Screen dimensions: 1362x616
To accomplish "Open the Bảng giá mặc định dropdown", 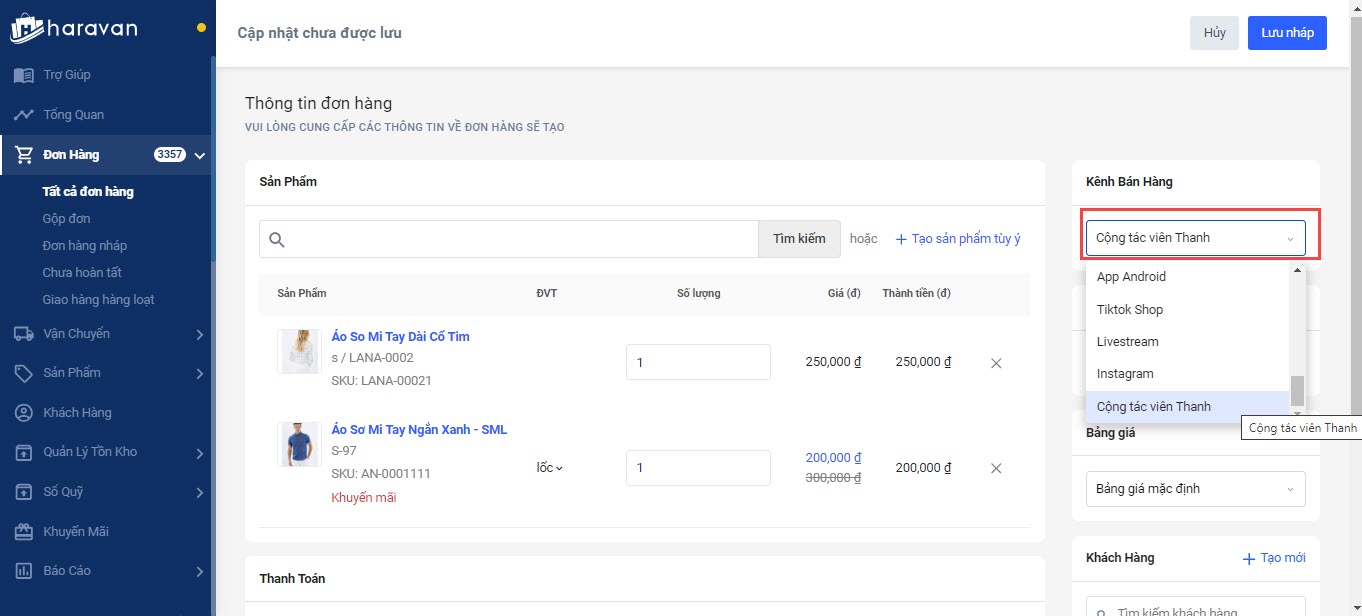I will tap(1195, 489).
